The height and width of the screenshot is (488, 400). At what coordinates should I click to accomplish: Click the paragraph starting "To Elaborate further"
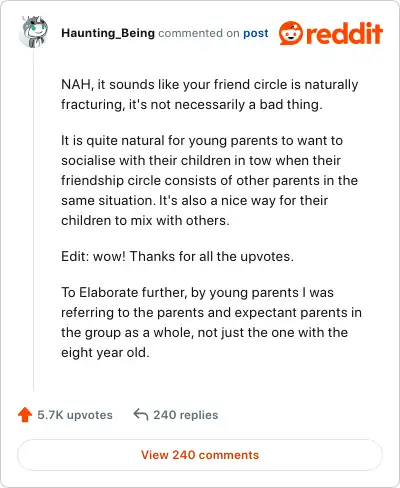click(211, 322)
